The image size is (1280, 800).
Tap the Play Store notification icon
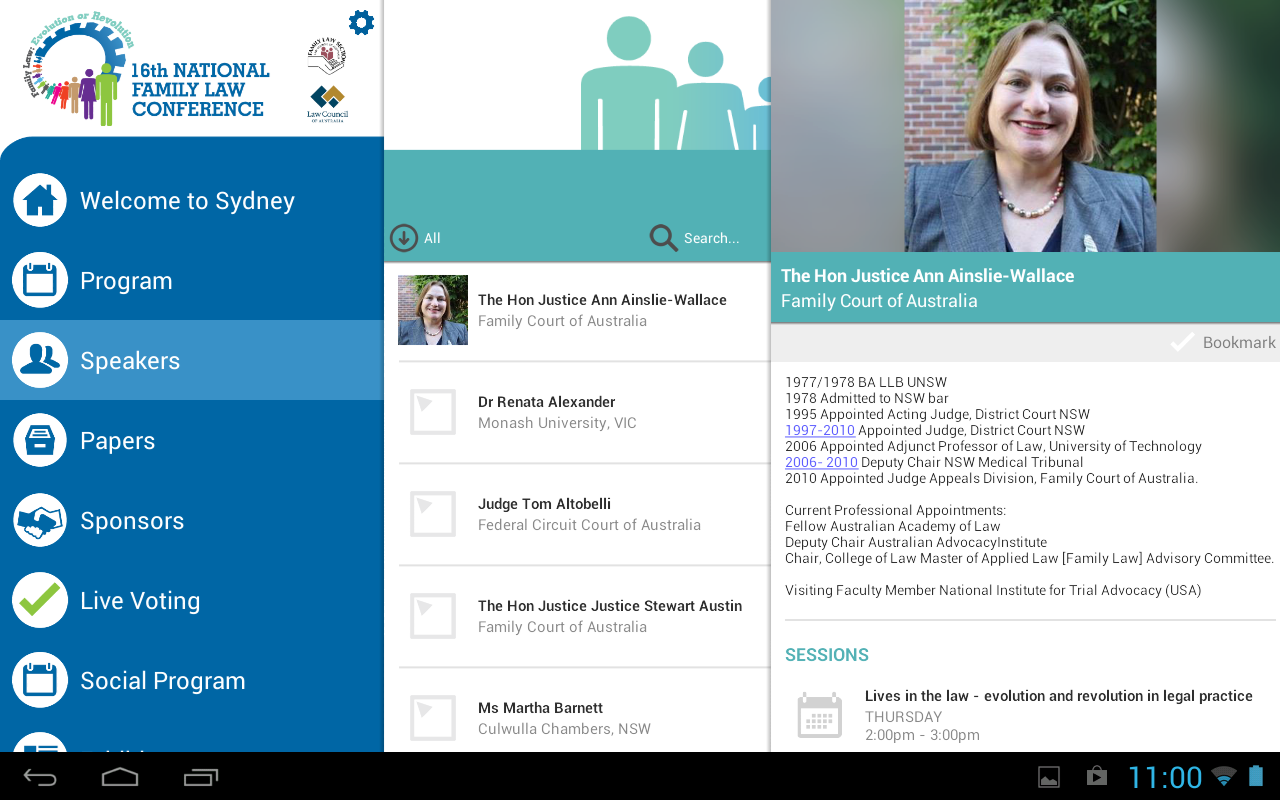coord(1097,777)
